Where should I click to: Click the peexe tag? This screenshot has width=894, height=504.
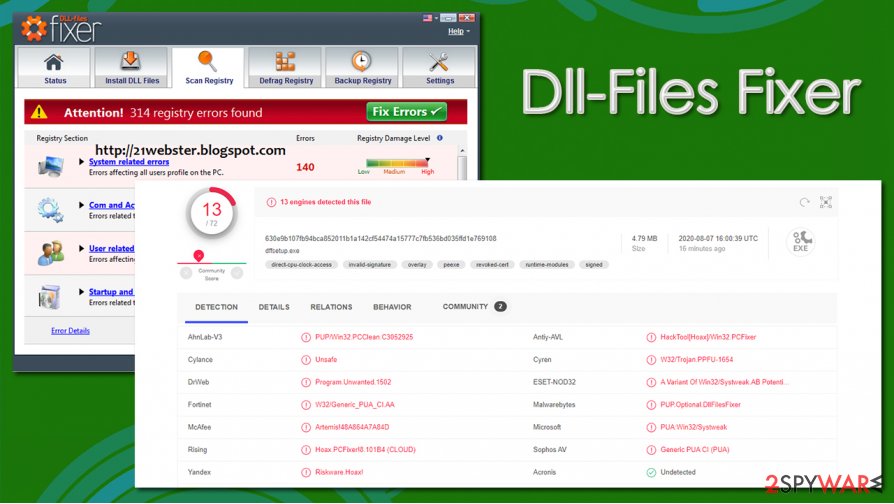(452, 265)
